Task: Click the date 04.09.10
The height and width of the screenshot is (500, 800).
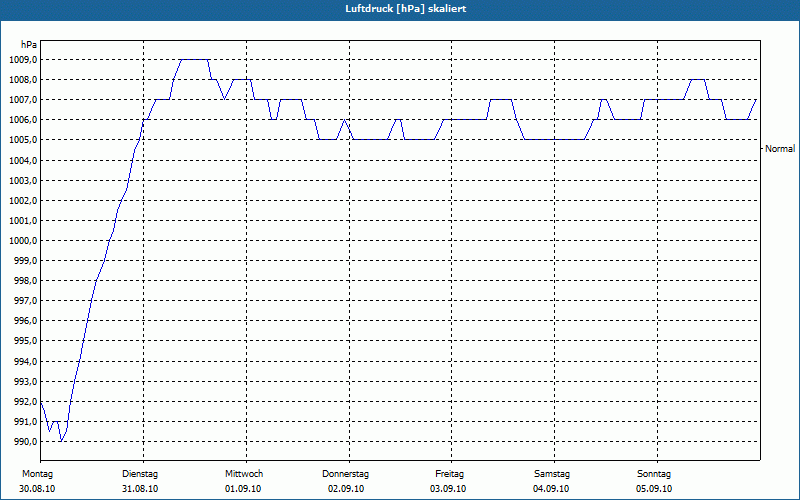Action: pos(551,489)
